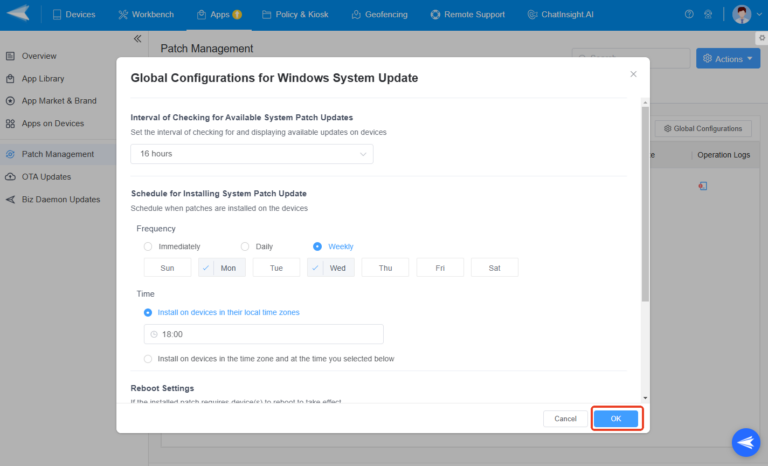Click the Biz Daemon Updates icon

[10, 199]
